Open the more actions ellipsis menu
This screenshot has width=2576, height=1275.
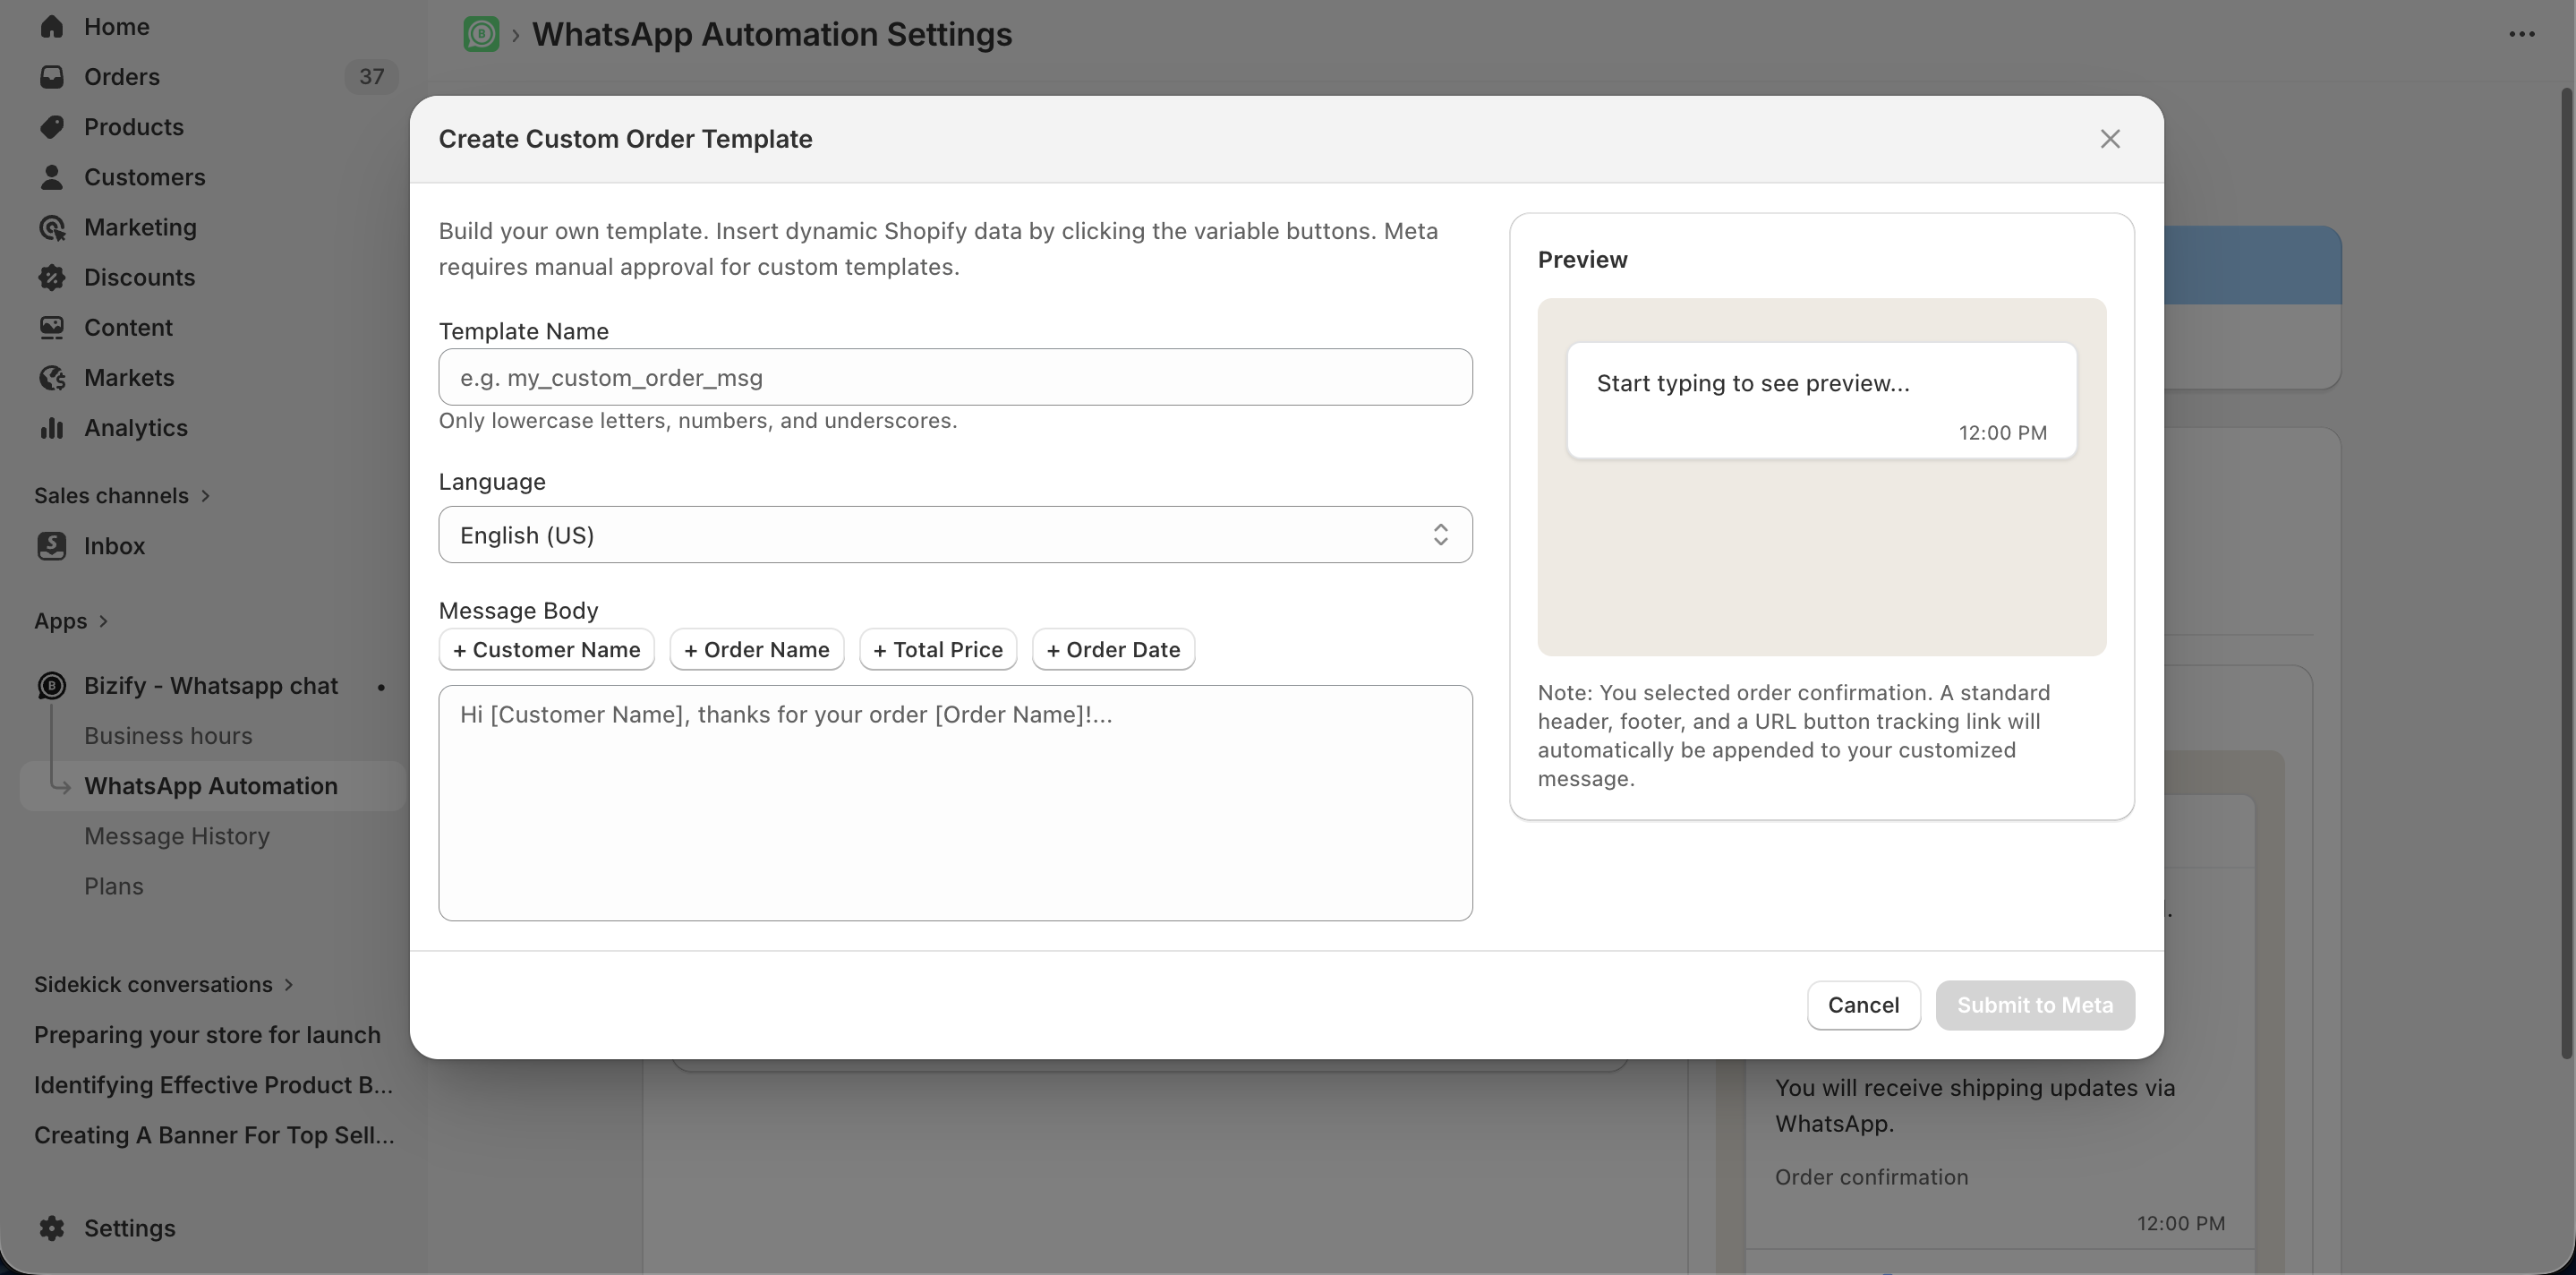pyautogui.click(x=2524, y=34)
